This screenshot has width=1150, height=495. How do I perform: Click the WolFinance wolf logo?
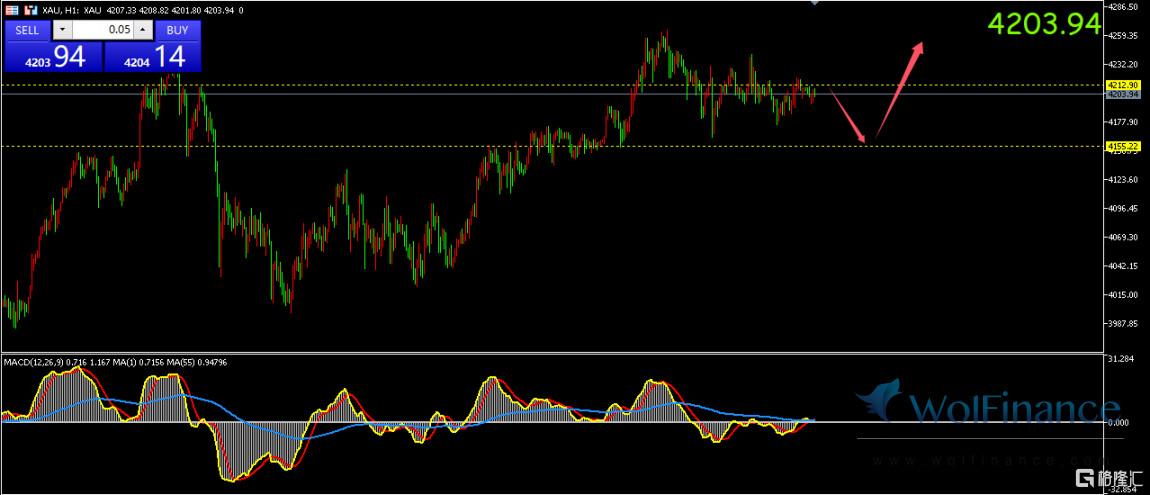tap(878, 401)
